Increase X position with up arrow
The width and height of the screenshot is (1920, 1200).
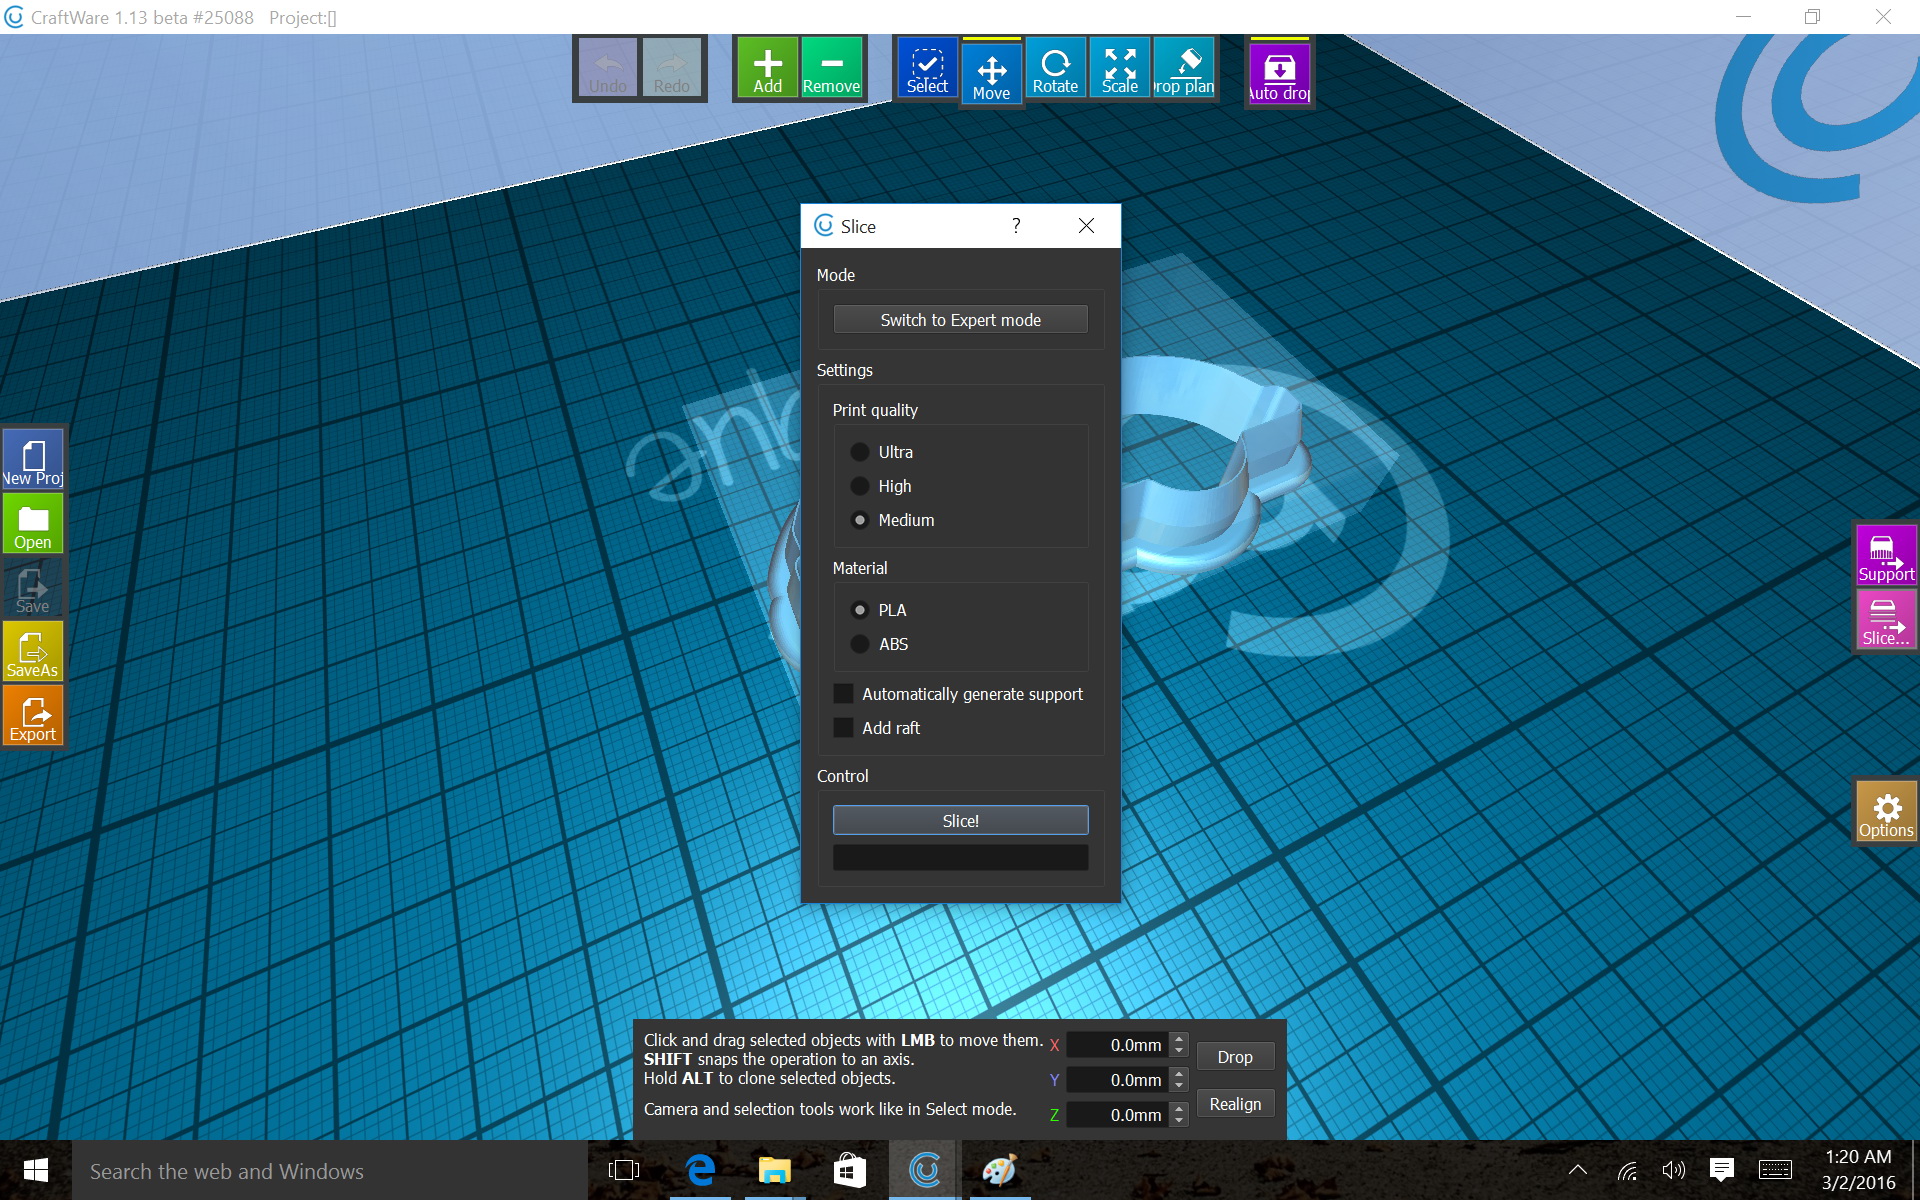click(x=1179, y=1039)
